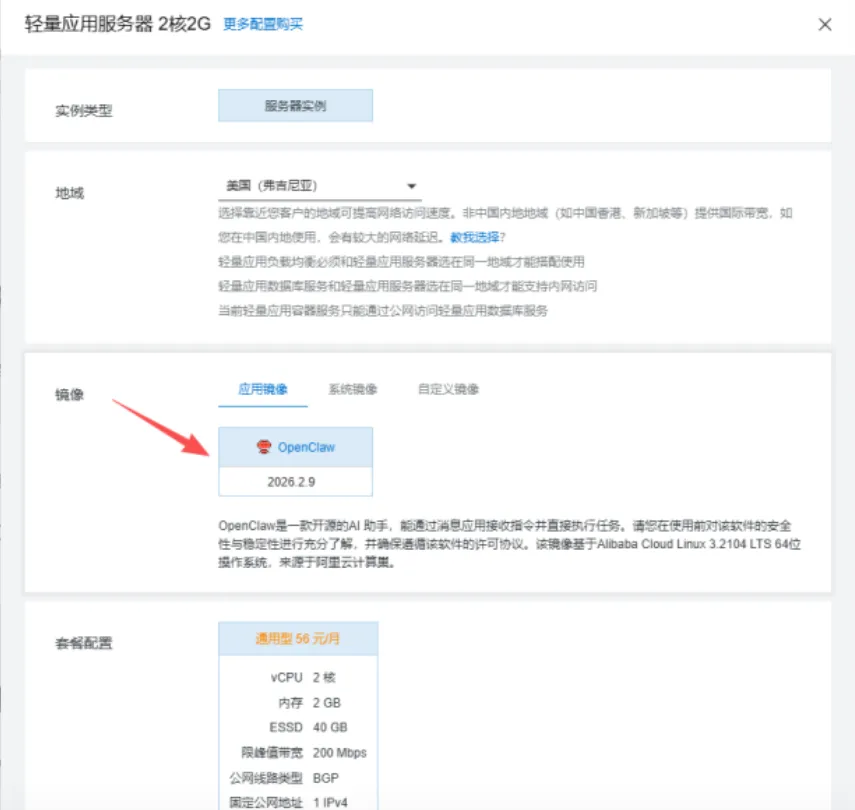855x810 pixels.
Task: Open the 更多配置购买 link
Action: click(x=263, y=25)
